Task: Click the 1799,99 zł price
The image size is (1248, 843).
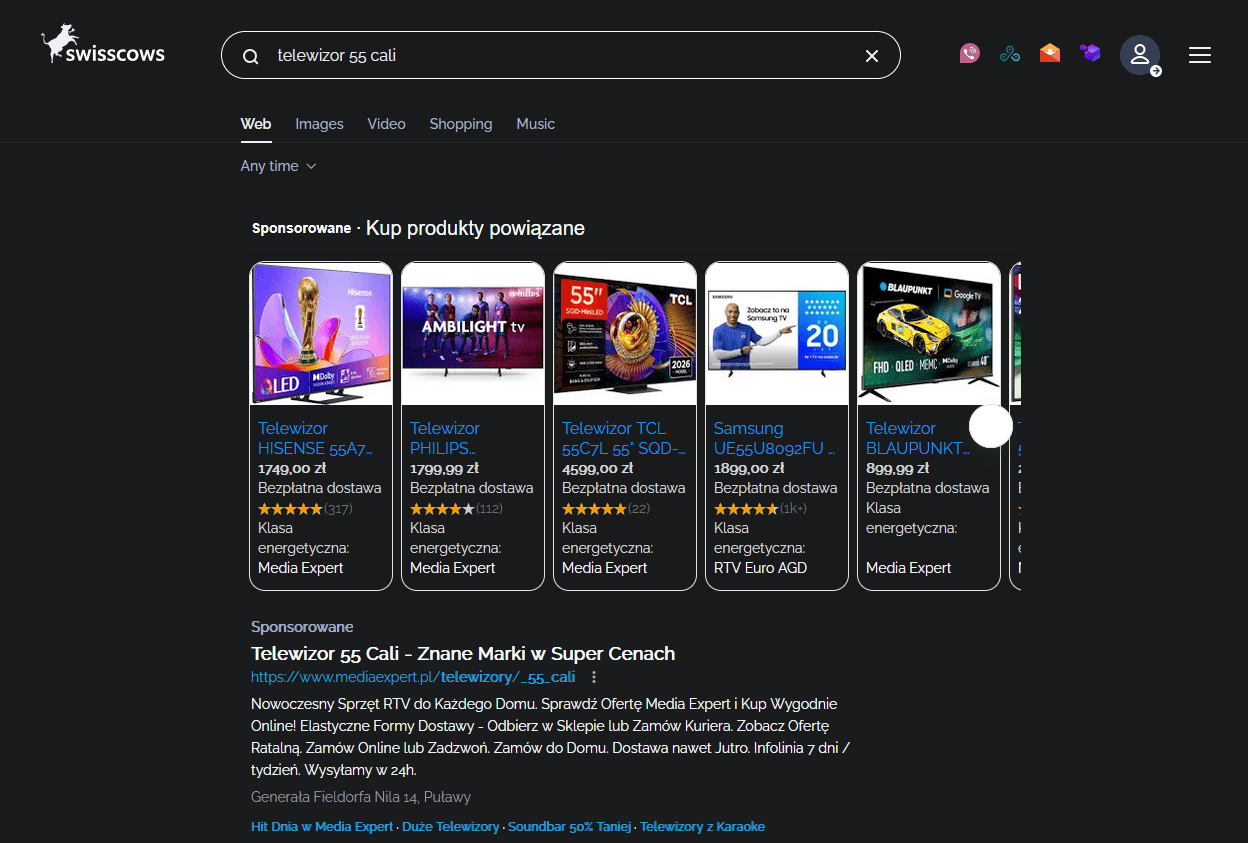Action: point(444,468)
